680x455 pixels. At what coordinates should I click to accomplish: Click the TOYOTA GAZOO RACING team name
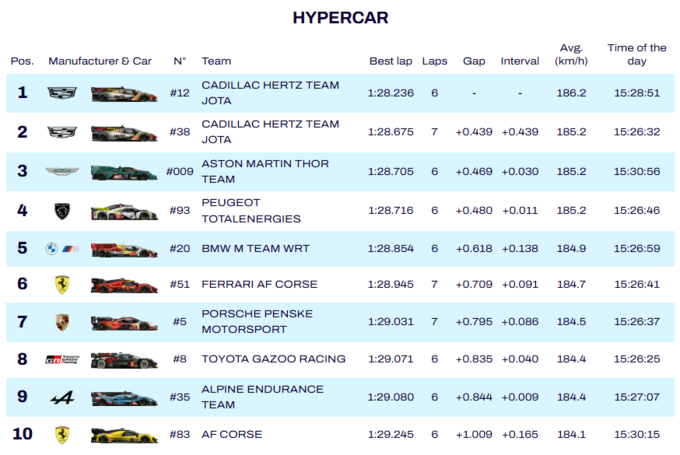[x=273, y=360]
